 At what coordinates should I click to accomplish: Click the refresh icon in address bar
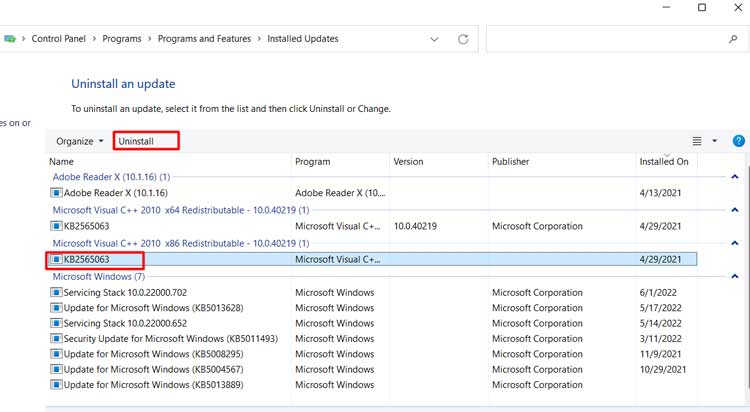click(x=463, y=39)
